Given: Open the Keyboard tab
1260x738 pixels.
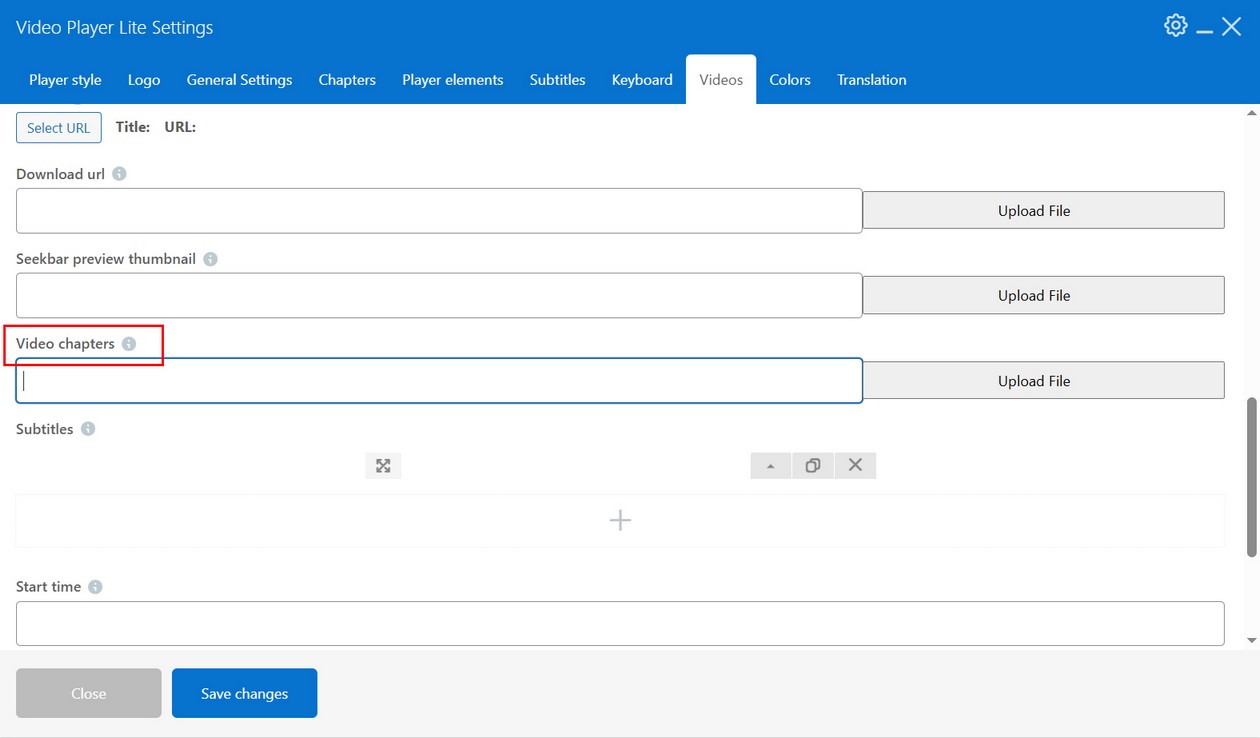Looking at the screenshot, I should point(642,80).
